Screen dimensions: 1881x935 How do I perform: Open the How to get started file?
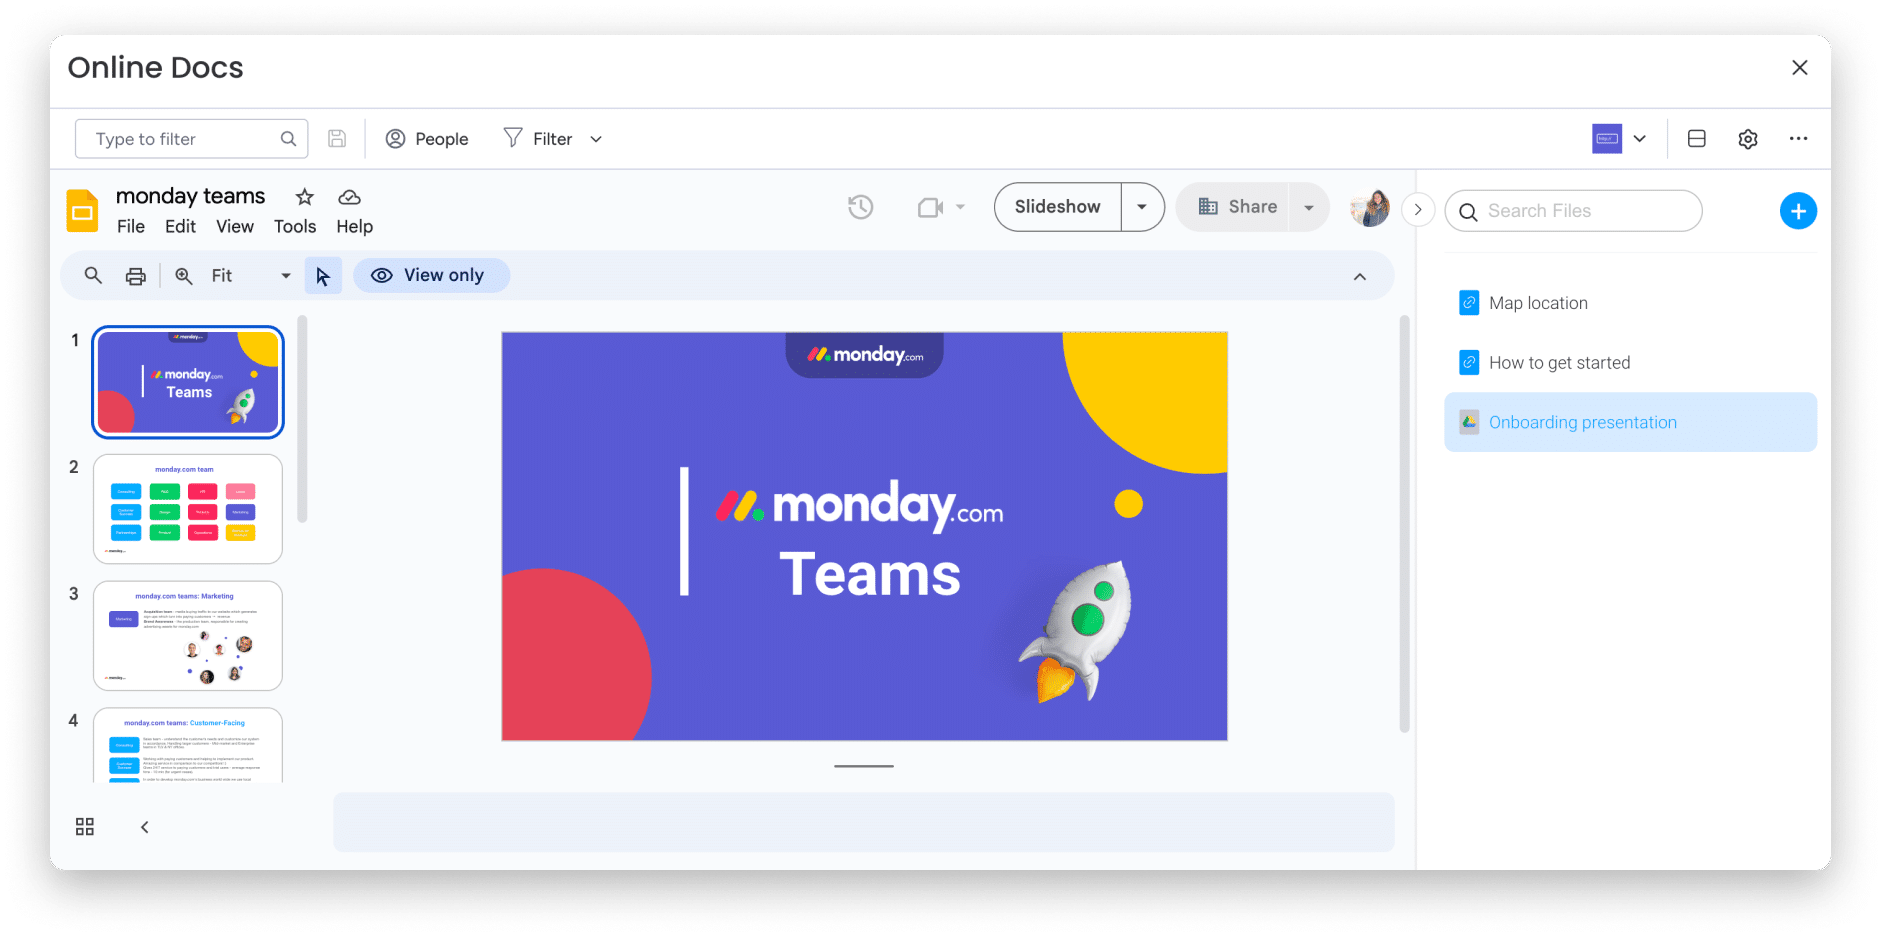[1630, 363]
